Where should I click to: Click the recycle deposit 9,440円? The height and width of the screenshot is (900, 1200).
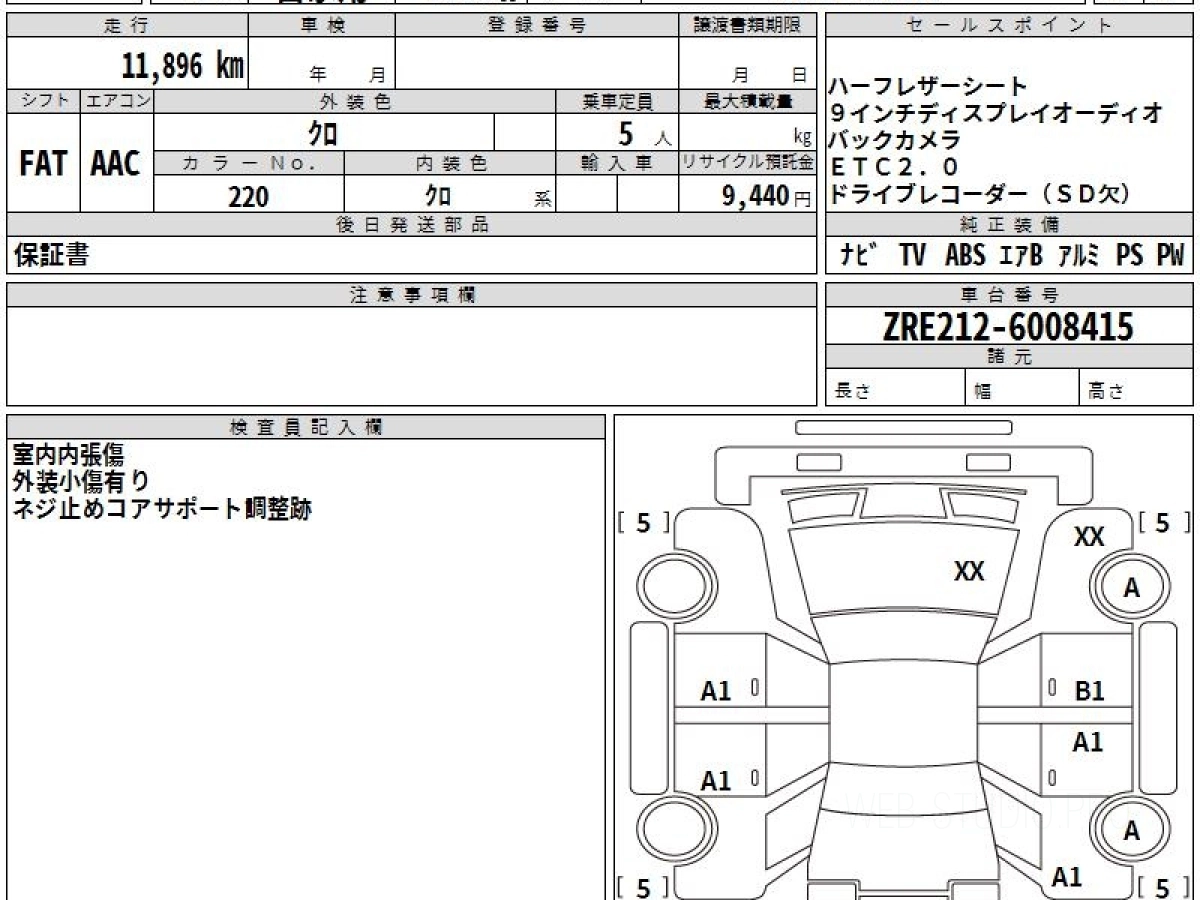767,197
